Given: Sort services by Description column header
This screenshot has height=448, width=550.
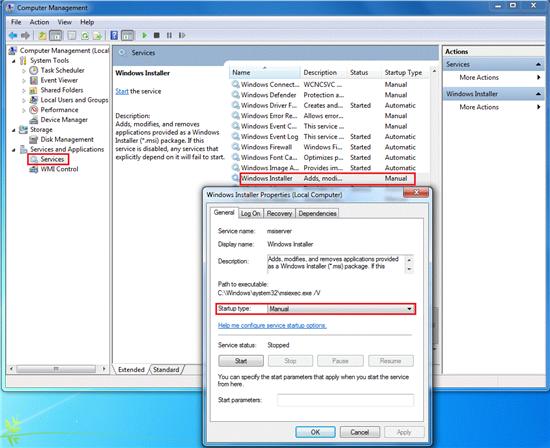Looking at the screenshot, I should 323,72.
